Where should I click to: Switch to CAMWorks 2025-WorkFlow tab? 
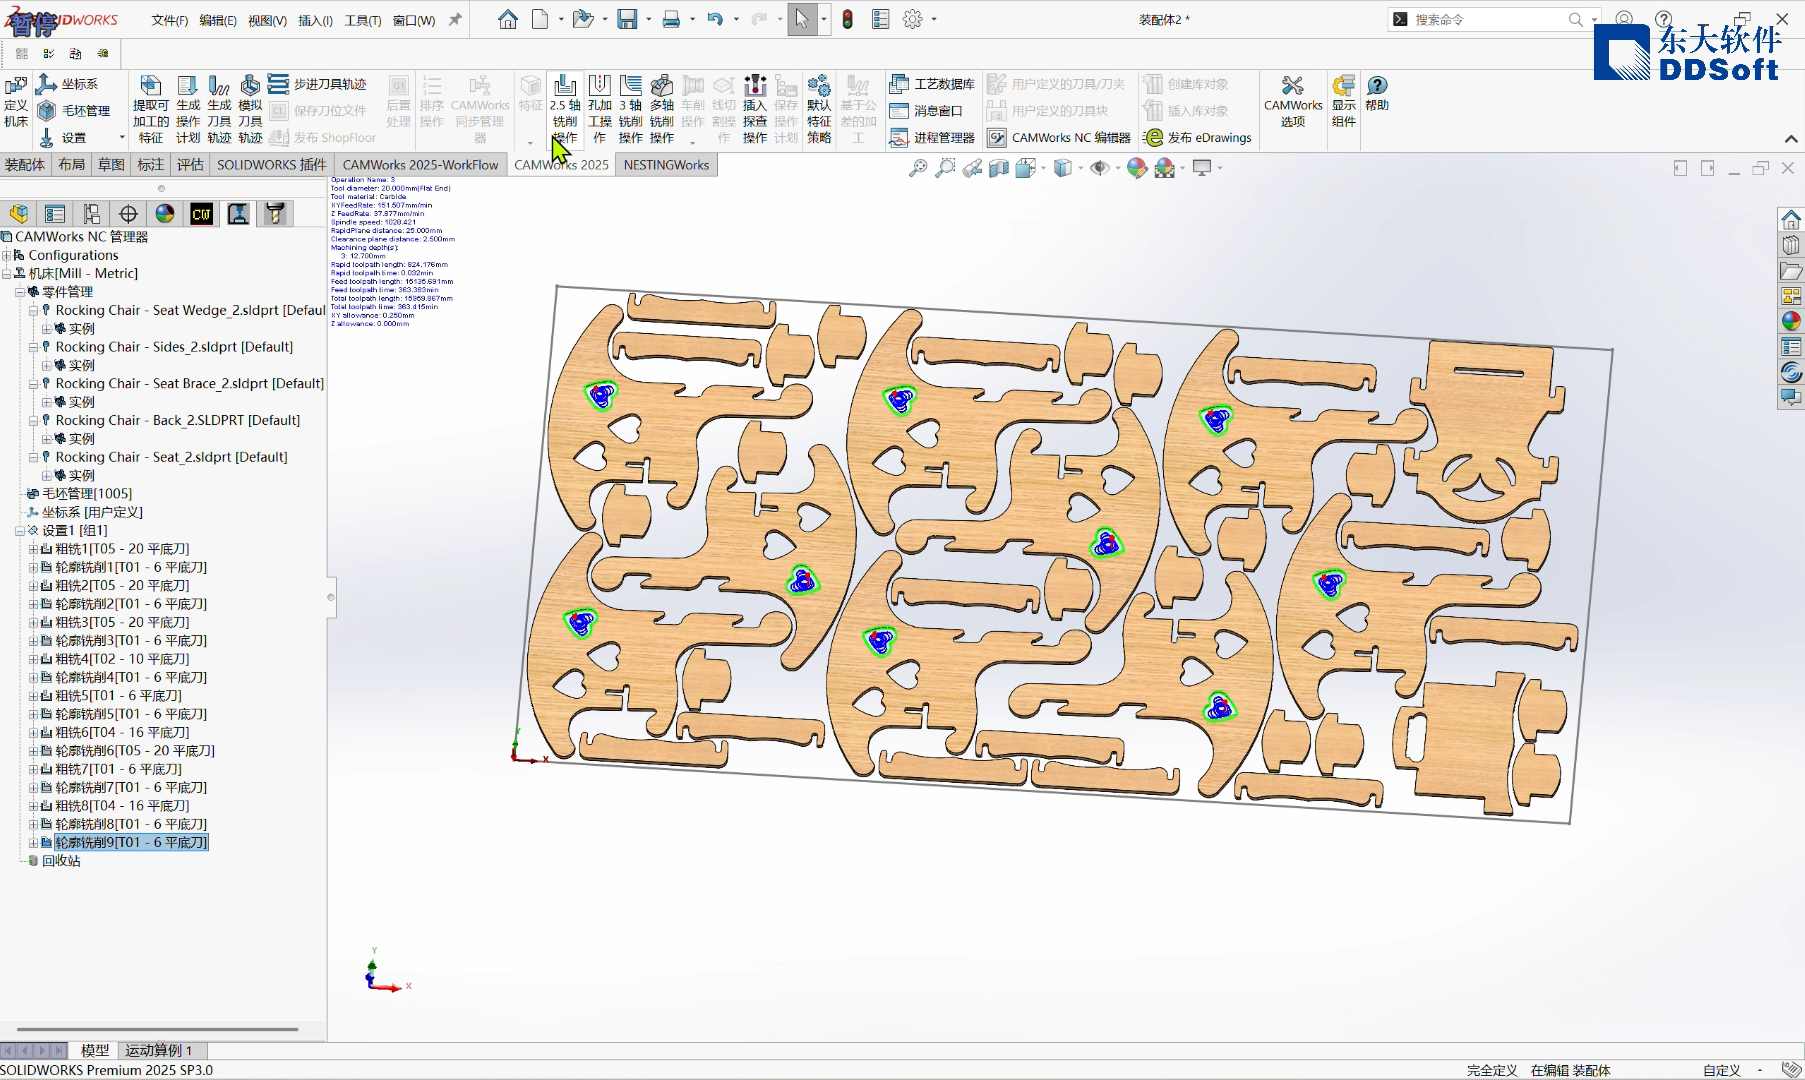pos(420,165)
